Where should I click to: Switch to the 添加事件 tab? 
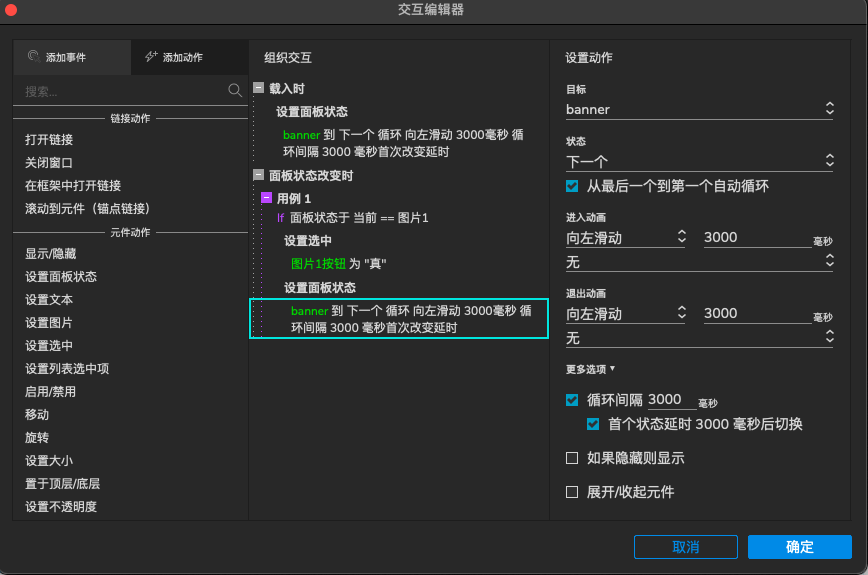tap(72, 57)
